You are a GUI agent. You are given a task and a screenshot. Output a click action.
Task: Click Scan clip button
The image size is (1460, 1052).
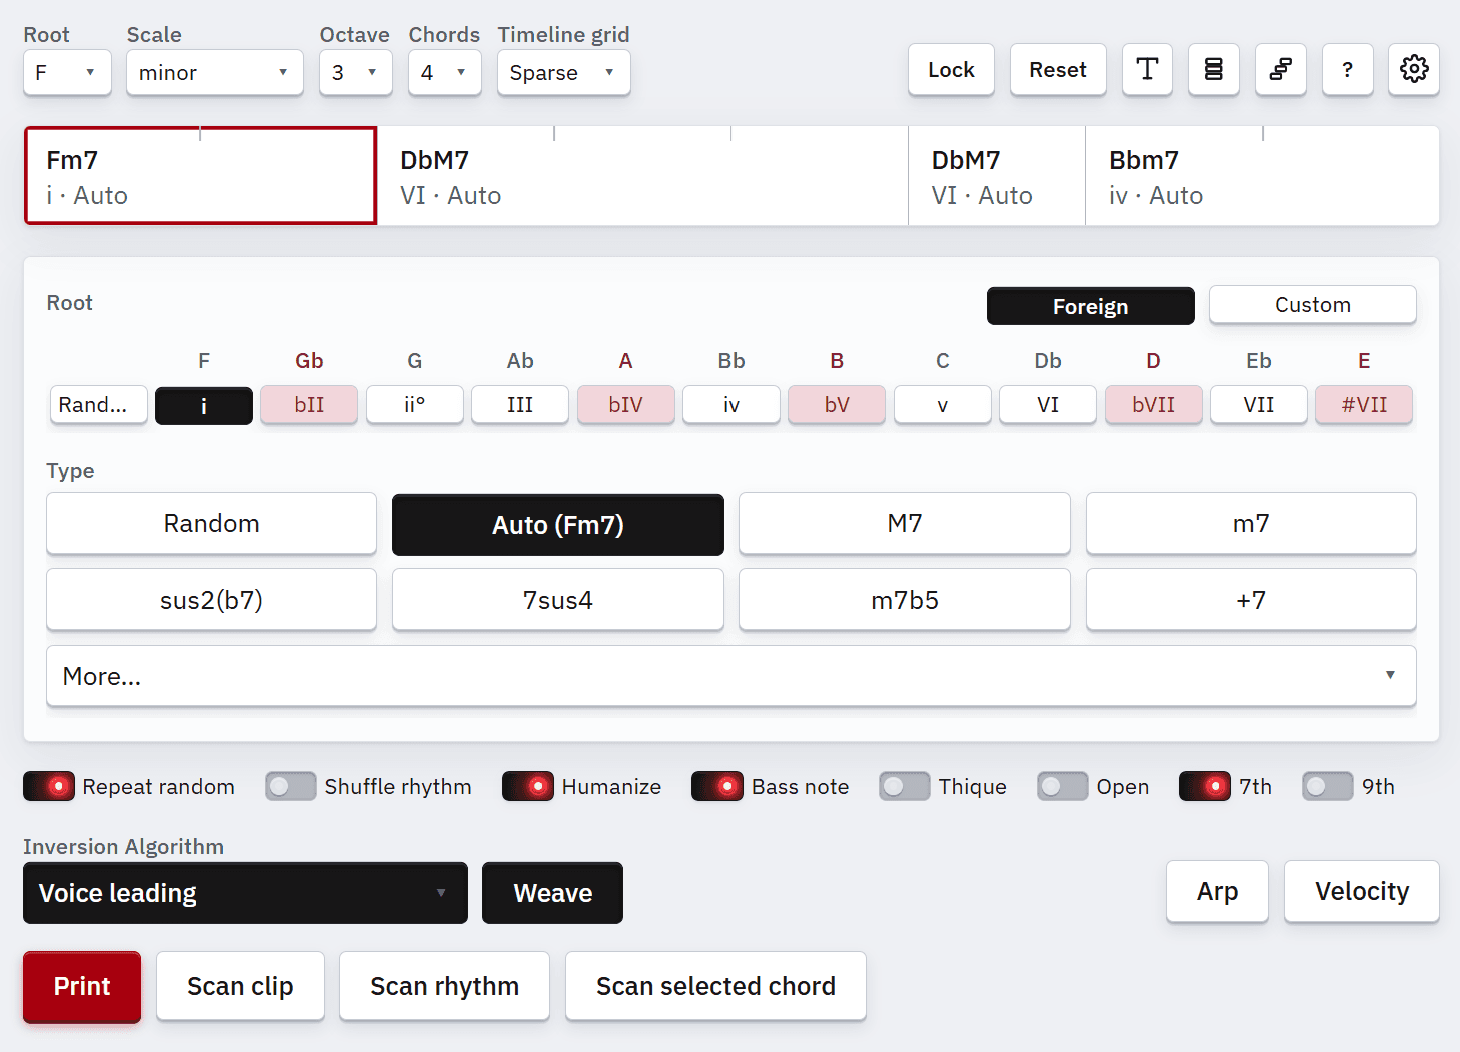point(240,986)
